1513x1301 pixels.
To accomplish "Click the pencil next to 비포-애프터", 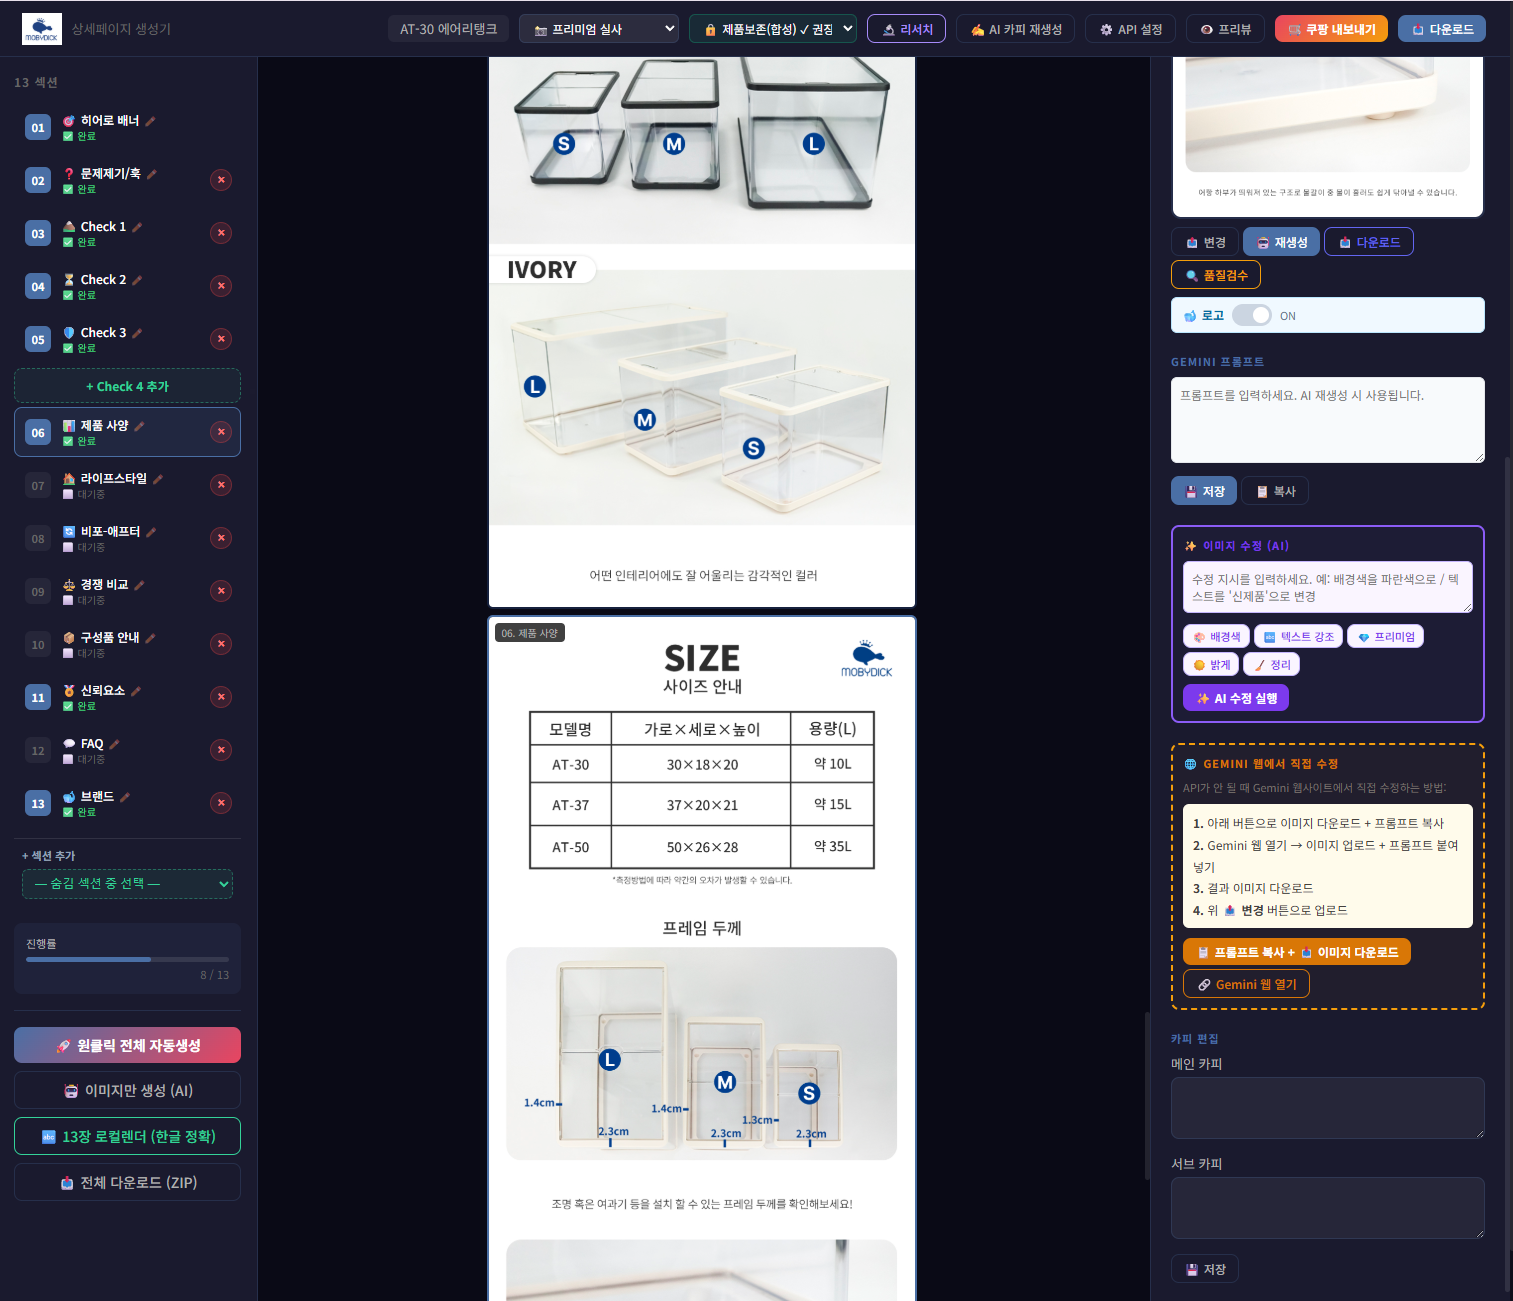I will 151,532.
